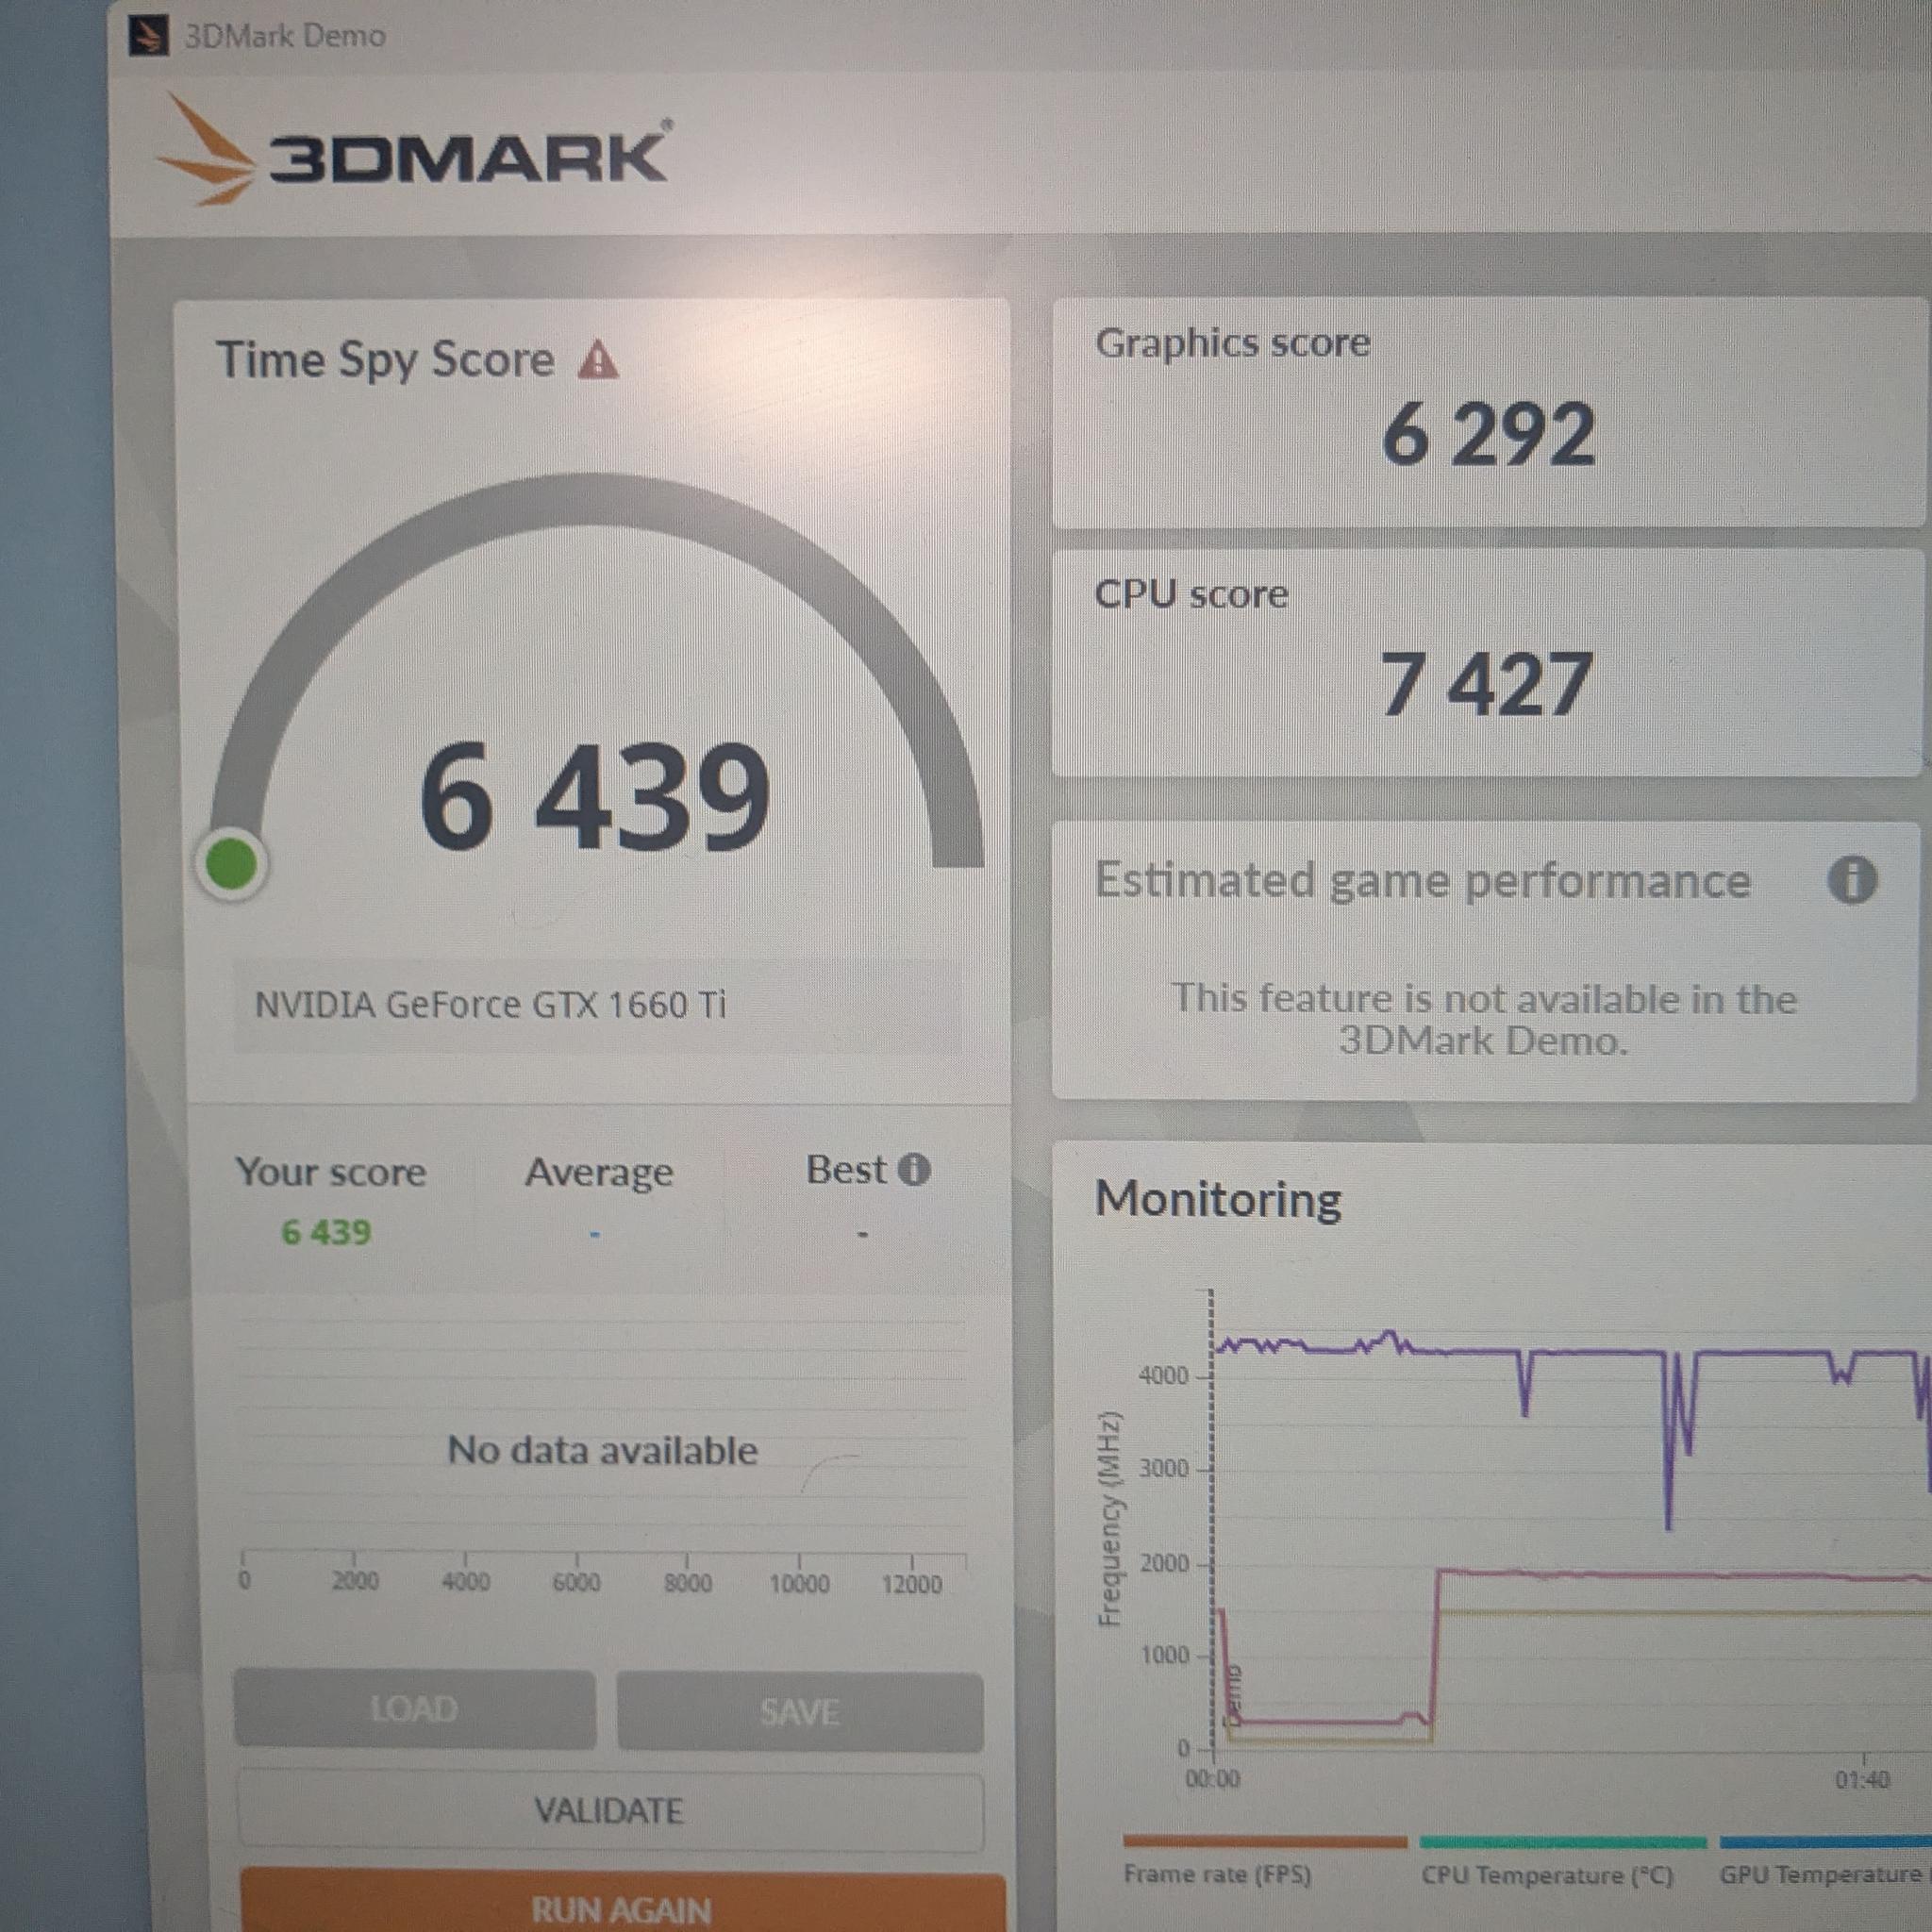
Task: Click the Average label
Action: coord(599,1172)
